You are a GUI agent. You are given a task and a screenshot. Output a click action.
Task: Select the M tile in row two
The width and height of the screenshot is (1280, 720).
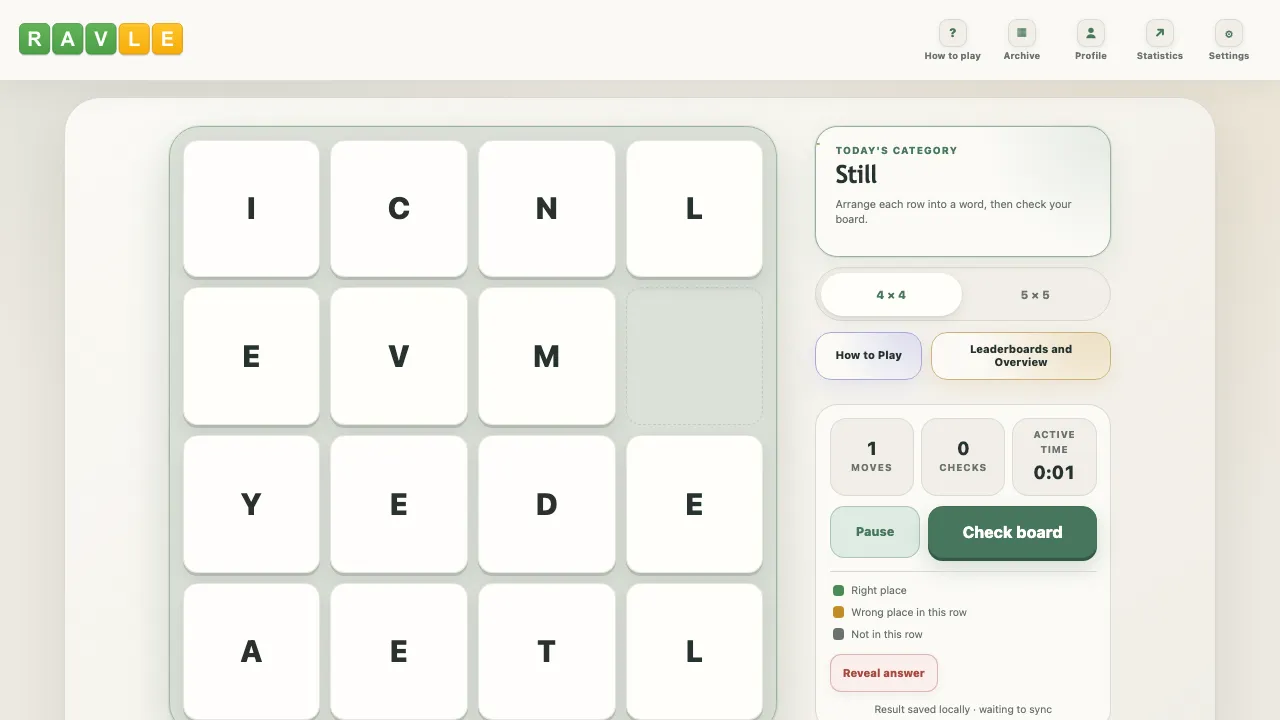click(x=547, y=356)
